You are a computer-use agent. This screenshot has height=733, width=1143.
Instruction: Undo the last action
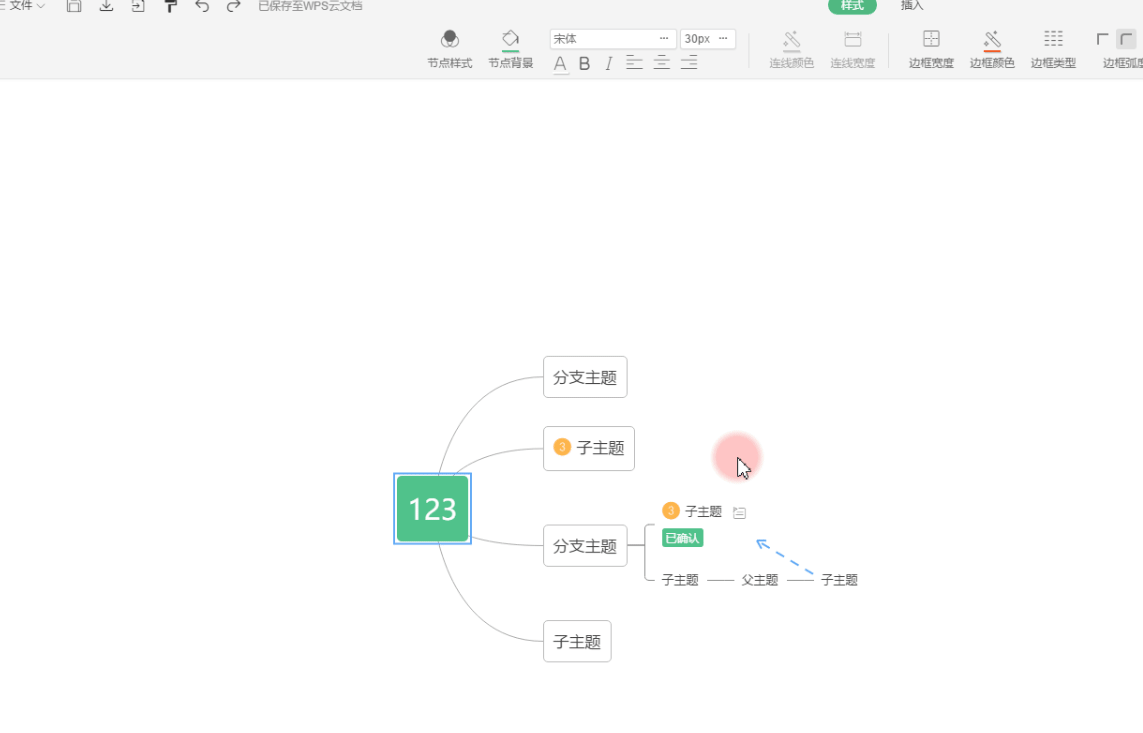[201, 6]
